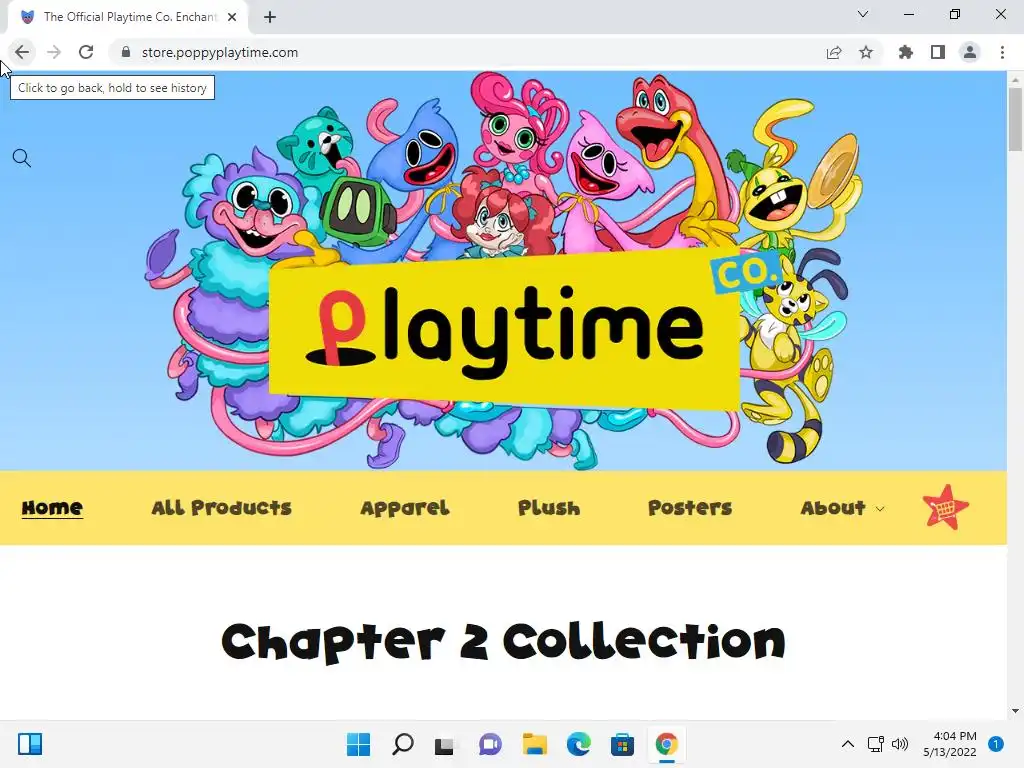Open Teams Chat on the taskbar
This screenshot has height=768, width=1024.
[490, 744]
